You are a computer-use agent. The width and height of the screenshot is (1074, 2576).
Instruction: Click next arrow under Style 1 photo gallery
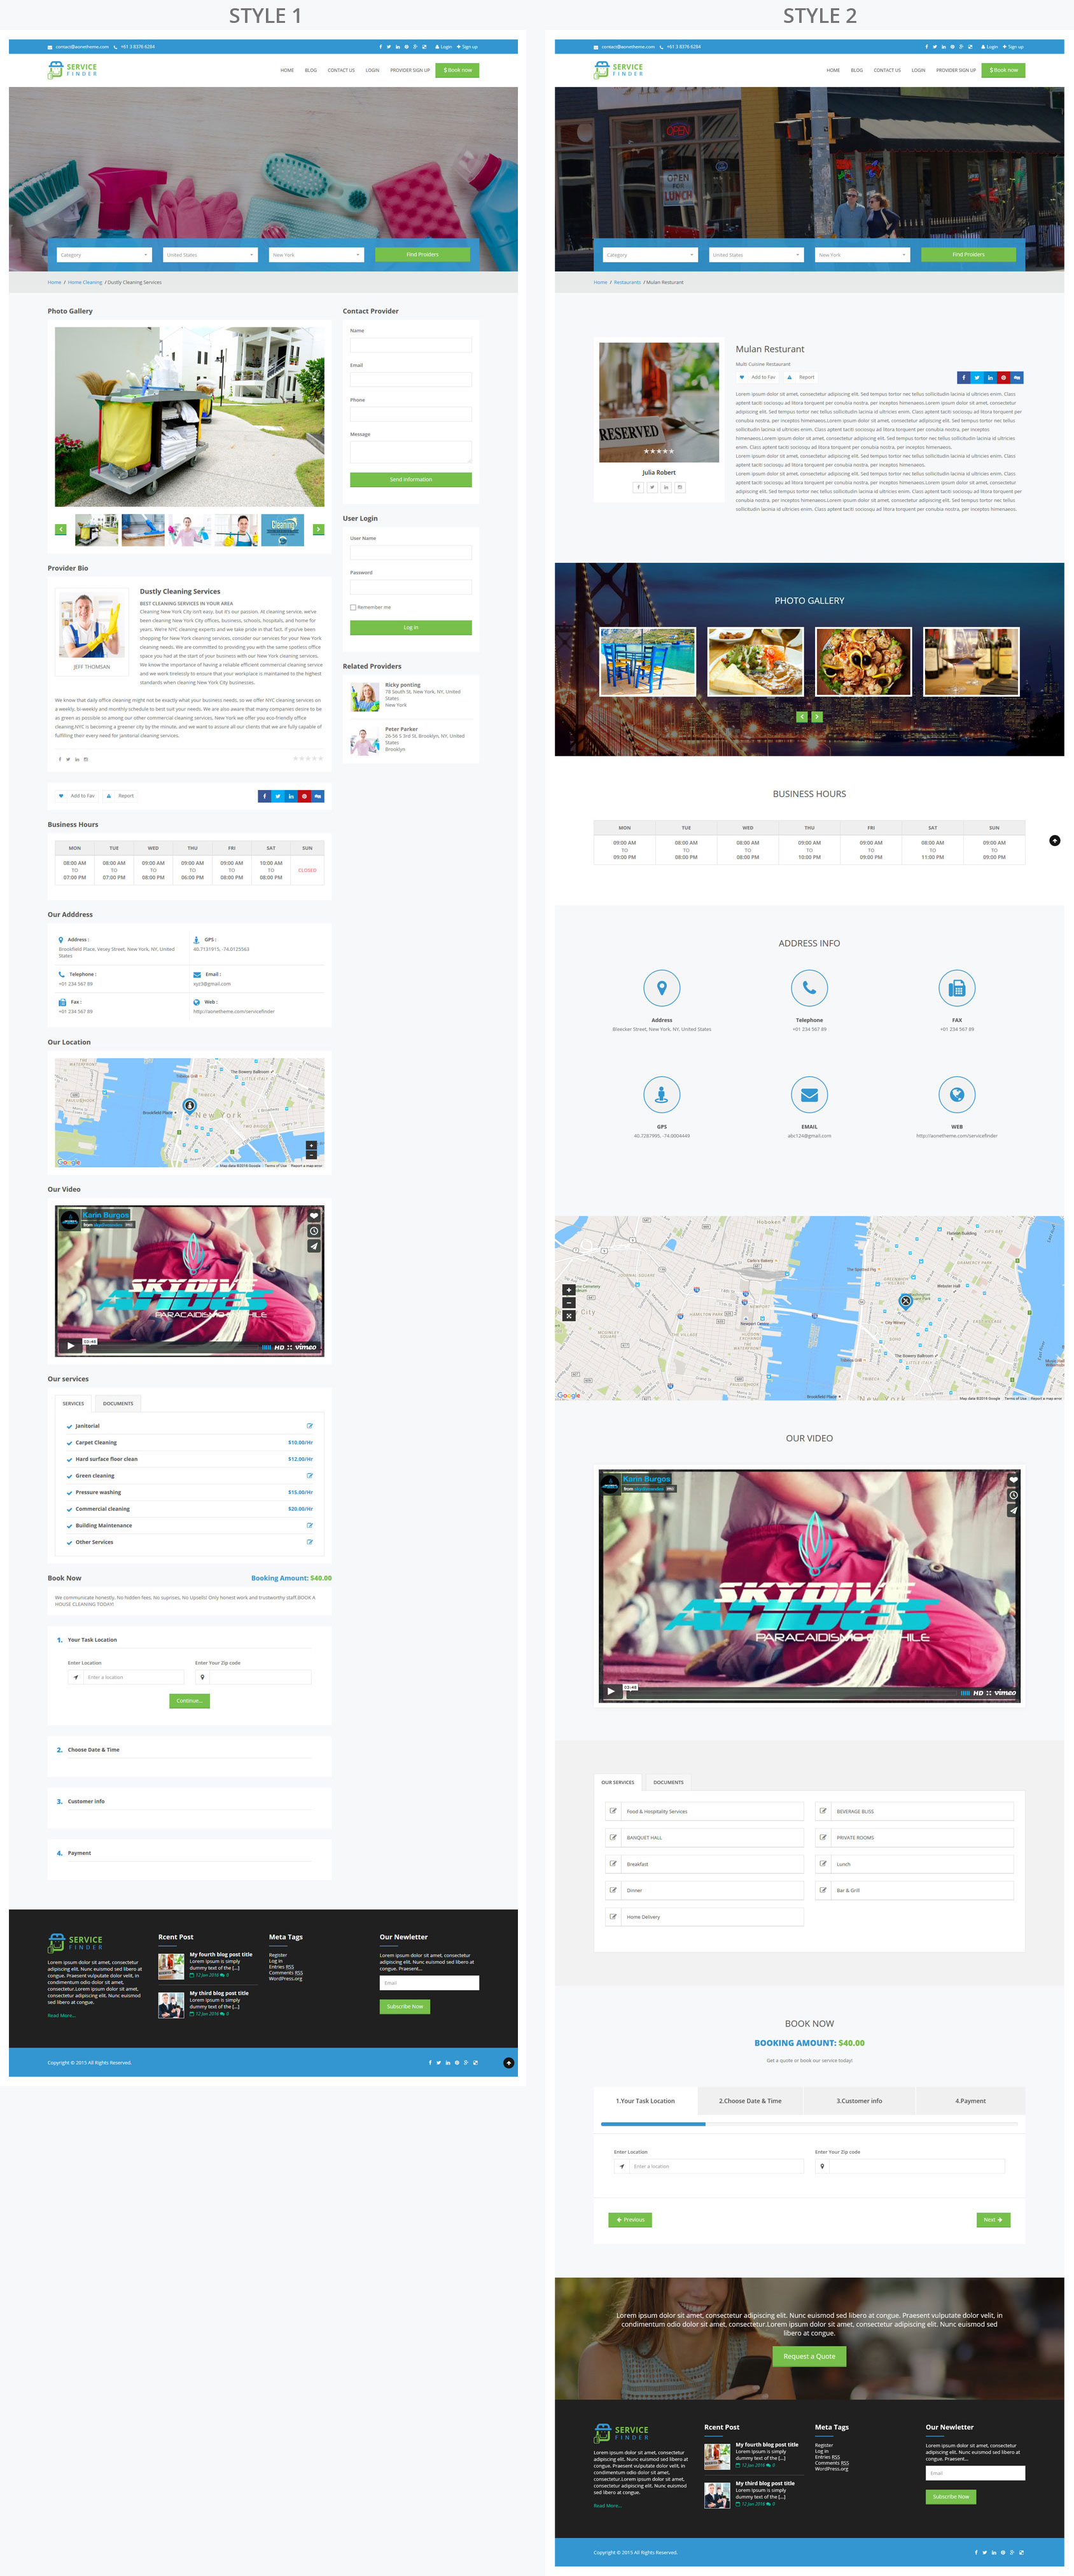tap(318, 530)
